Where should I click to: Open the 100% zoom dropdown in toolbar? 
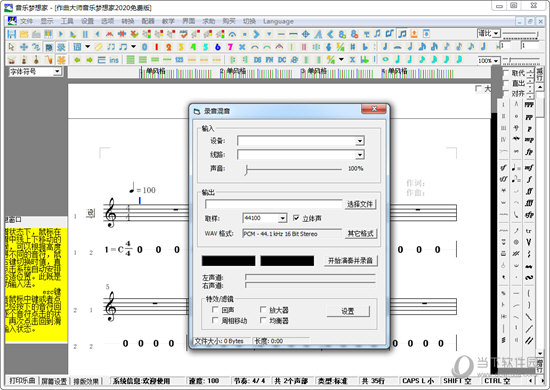tap(496, 60)
